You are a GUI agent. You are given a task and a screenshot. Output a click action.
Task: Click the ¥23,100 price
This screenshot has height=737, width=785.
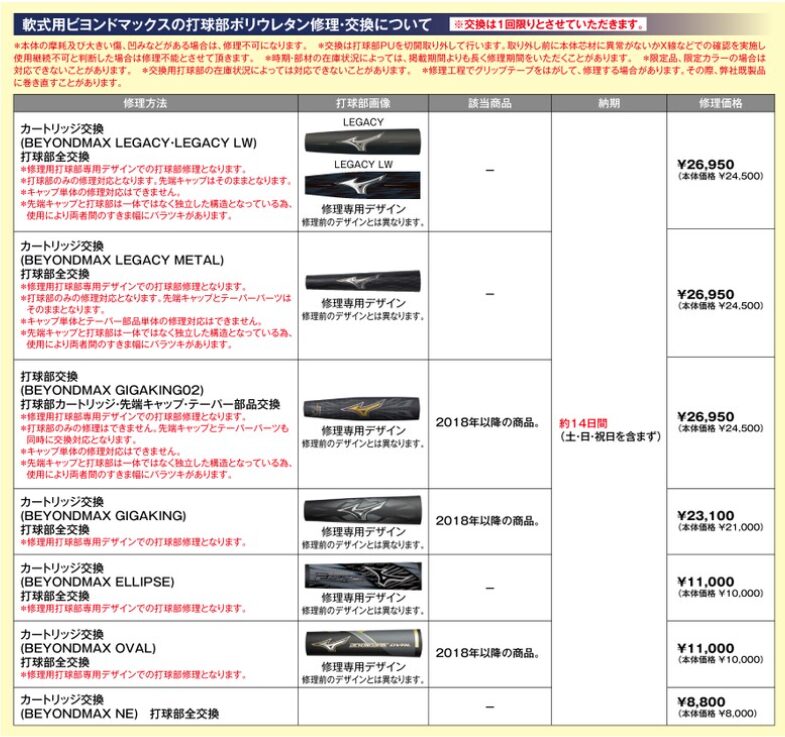pos(705,516)
